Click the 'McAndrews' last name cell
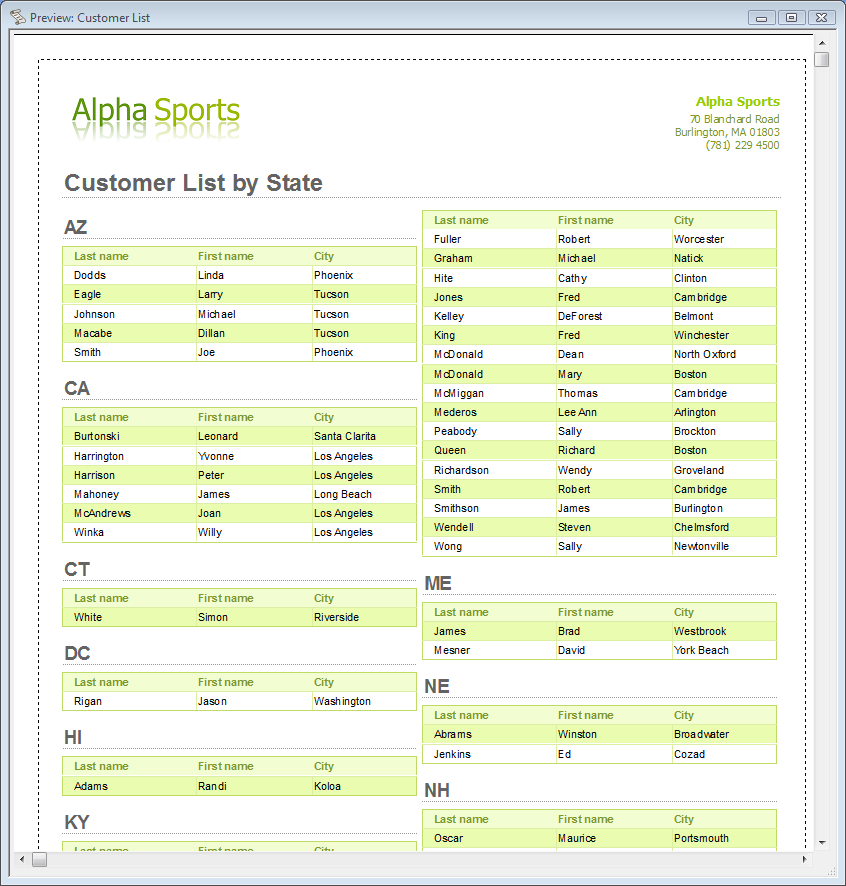The image size is (846, 886). tap(102, 513)
